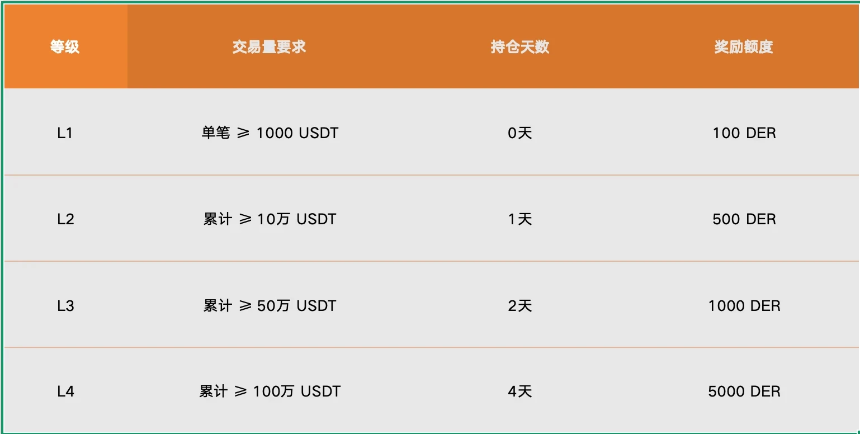
Task: Select the 0天 holding days cell
Action: pyautogui.click(x=520, y=133)
